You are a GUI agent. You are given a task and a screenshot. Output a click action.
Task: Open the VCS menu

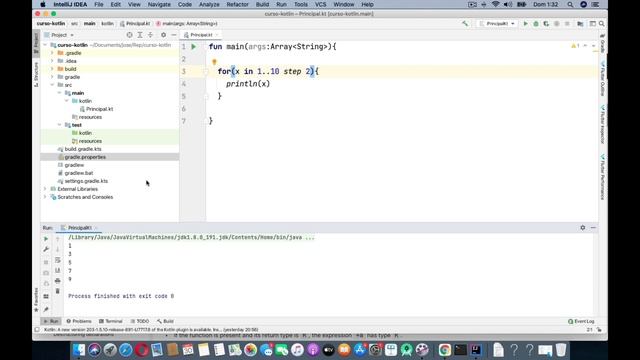[320, 4]
